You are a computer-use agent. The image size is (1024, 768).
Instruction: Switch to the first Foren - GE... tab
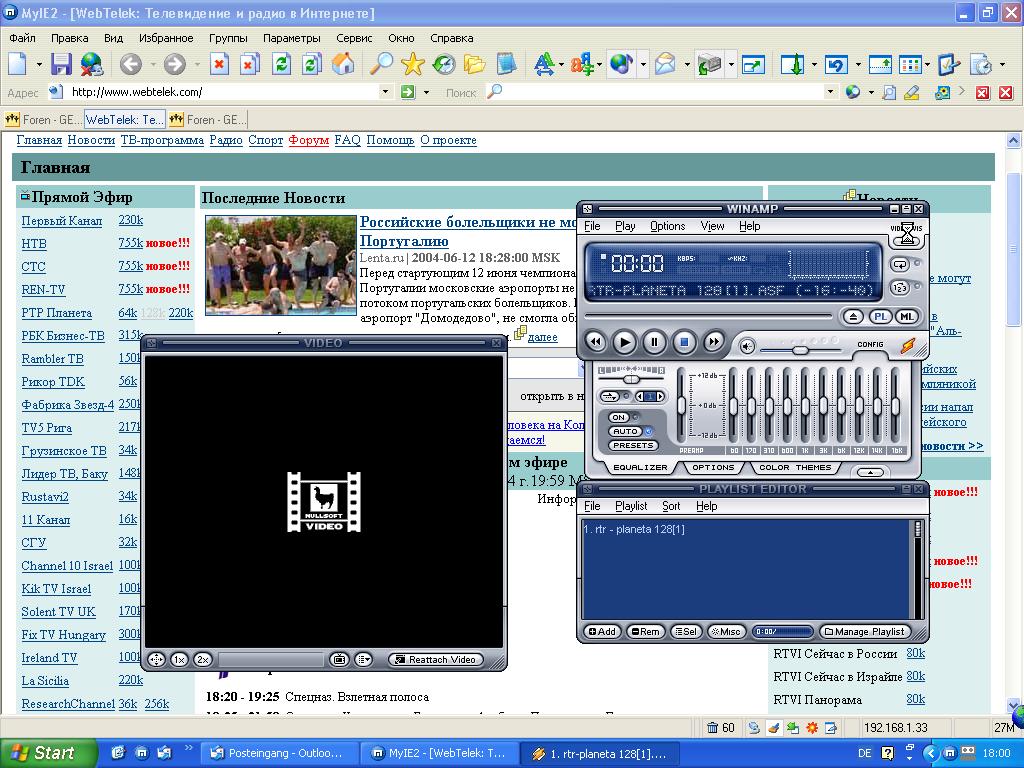point(42,120)
